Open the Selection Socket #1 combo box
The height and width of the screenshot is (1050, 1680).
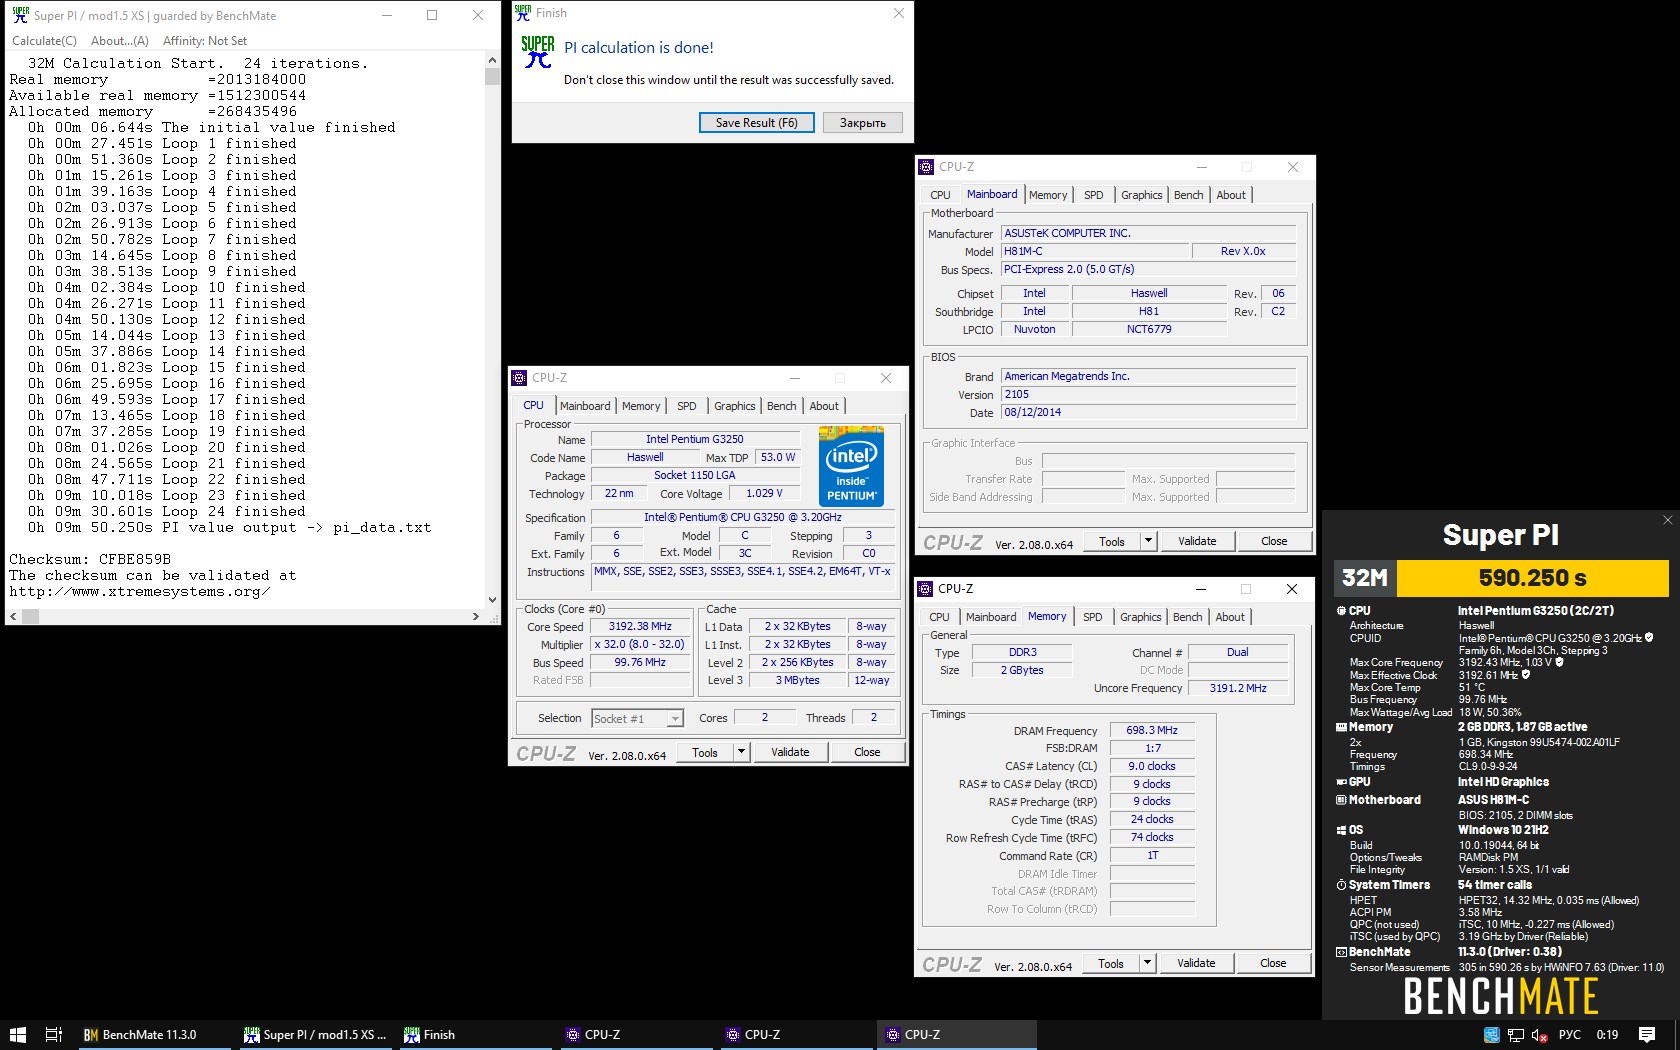coord(637,718)
